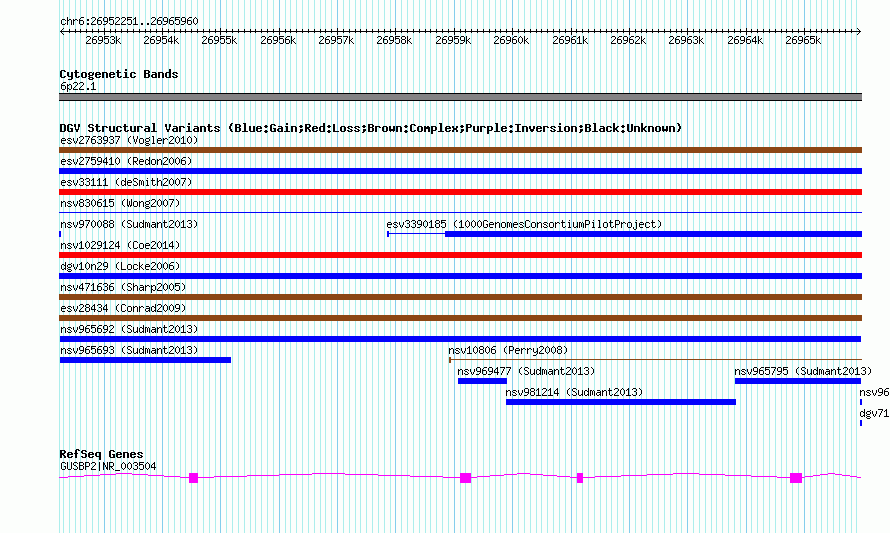The height and width of the screenshot is (533, 890).
Task: Click the first magenta GUSBP2 exon box
Action: (x=194, y=478)
